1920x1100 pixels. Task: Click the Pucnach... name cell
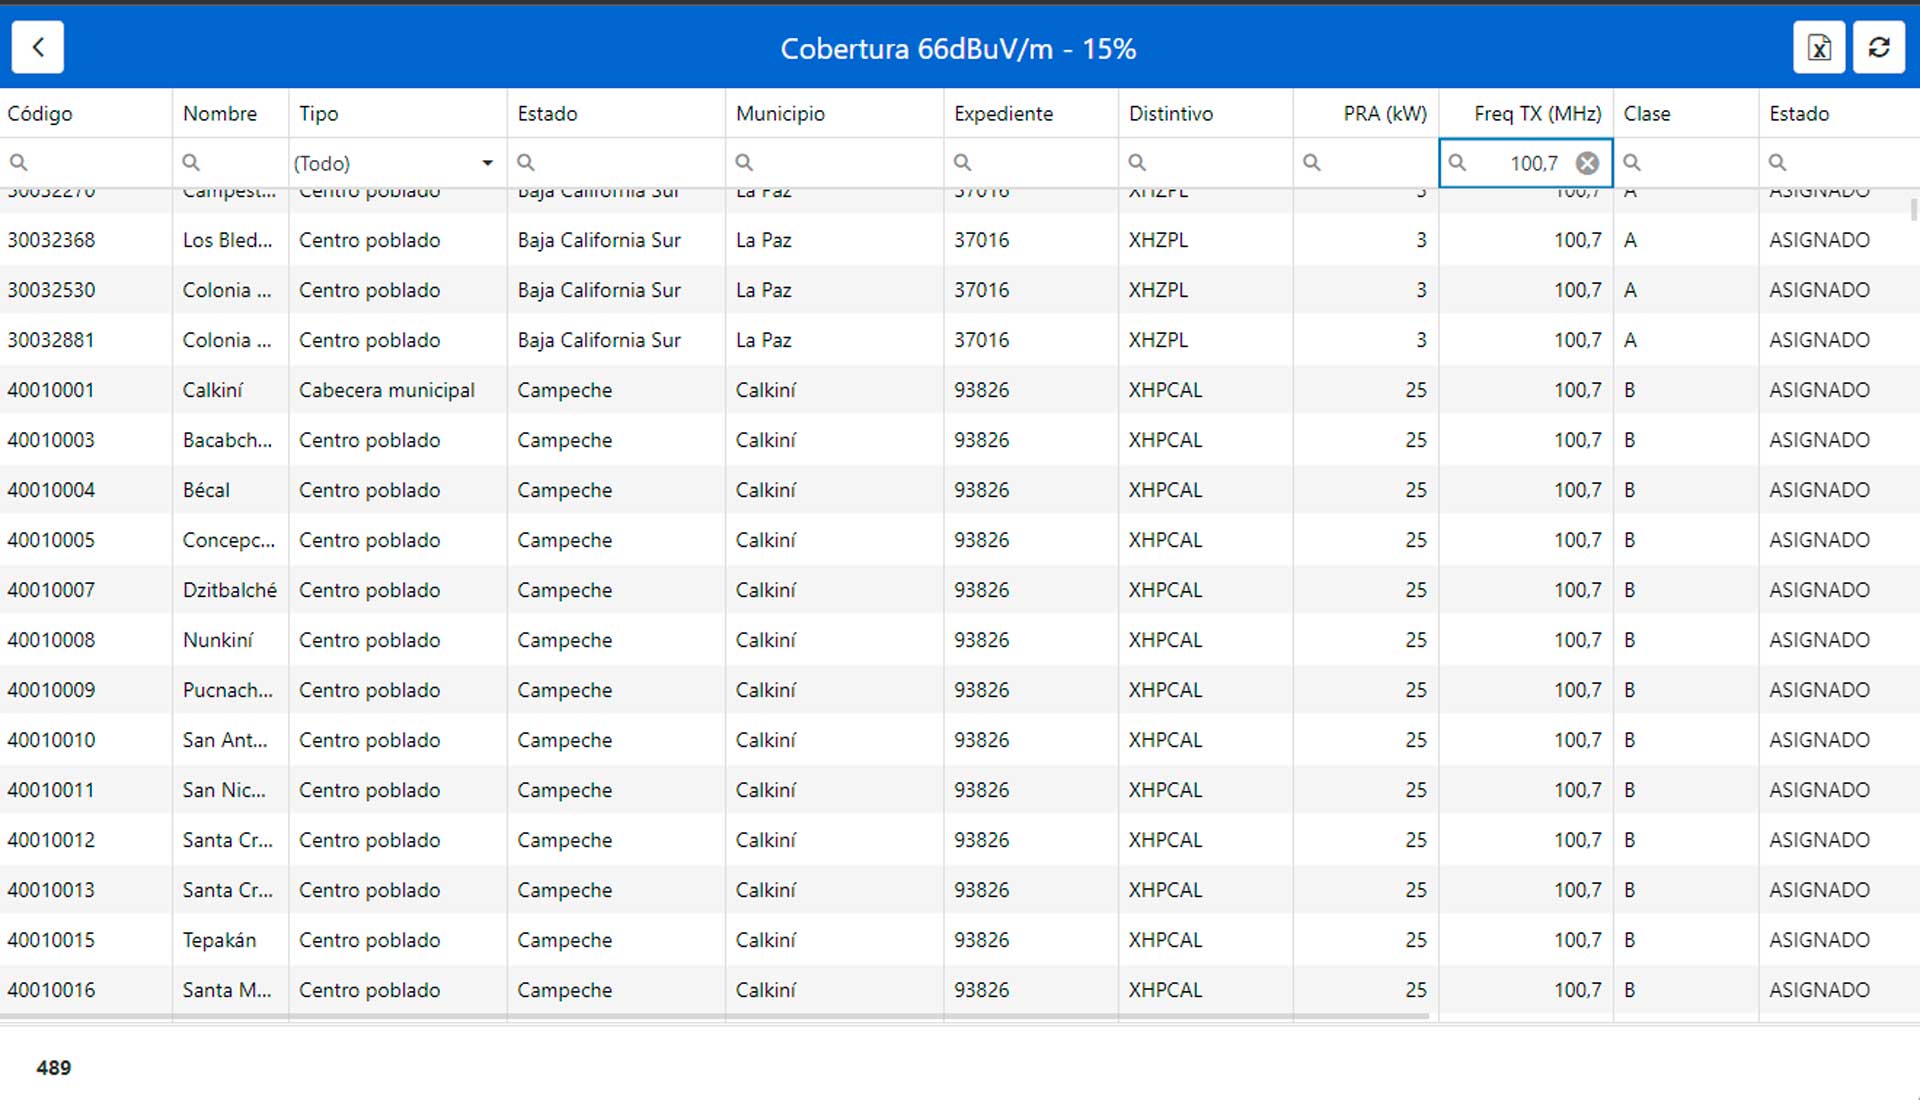pyautogui.click(x=230, y=690)
